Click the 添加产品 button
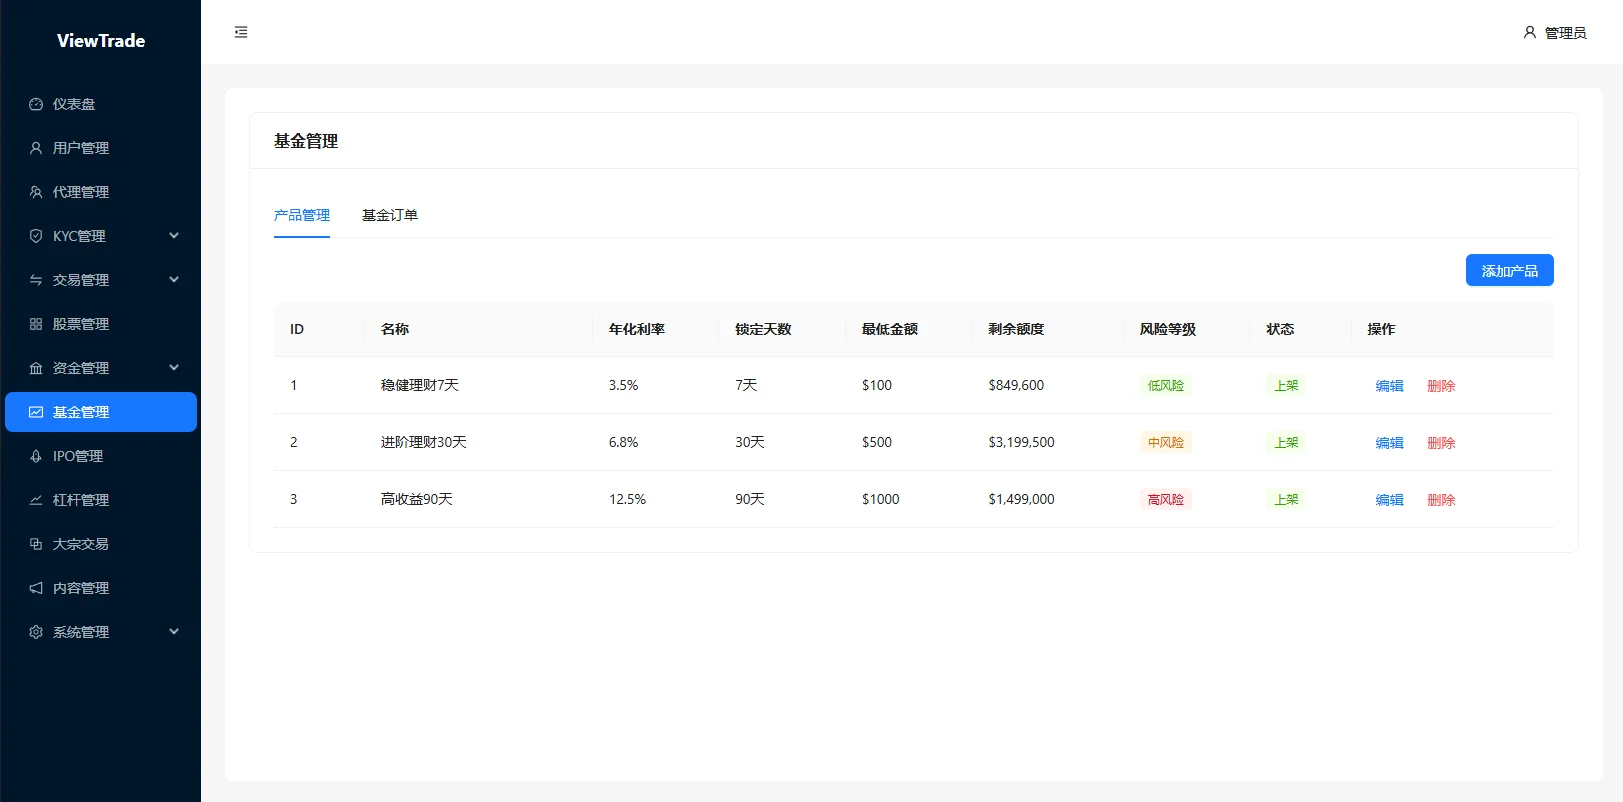The width and height of the screenshot is (1623, 802). click(x=1509, y=270)
